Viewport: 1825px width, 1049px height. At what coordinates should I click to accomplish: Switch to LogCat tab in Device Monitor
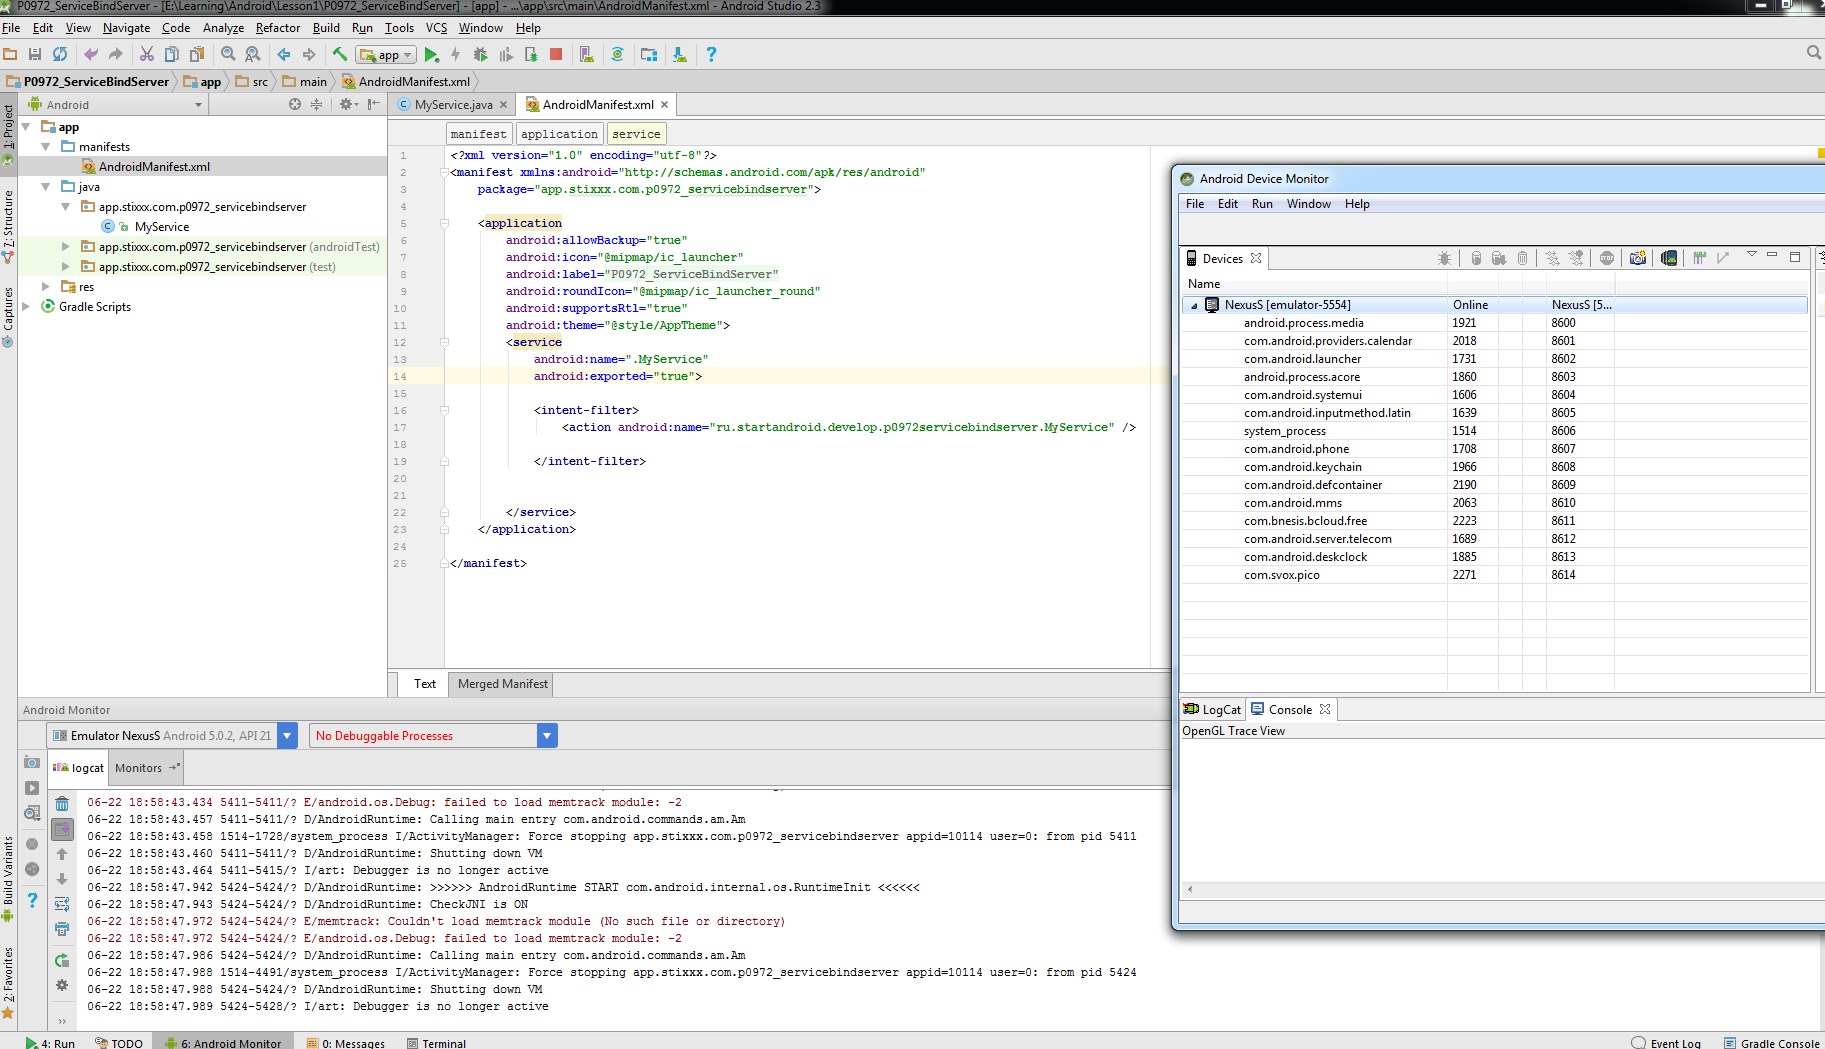click(1212, 710)
